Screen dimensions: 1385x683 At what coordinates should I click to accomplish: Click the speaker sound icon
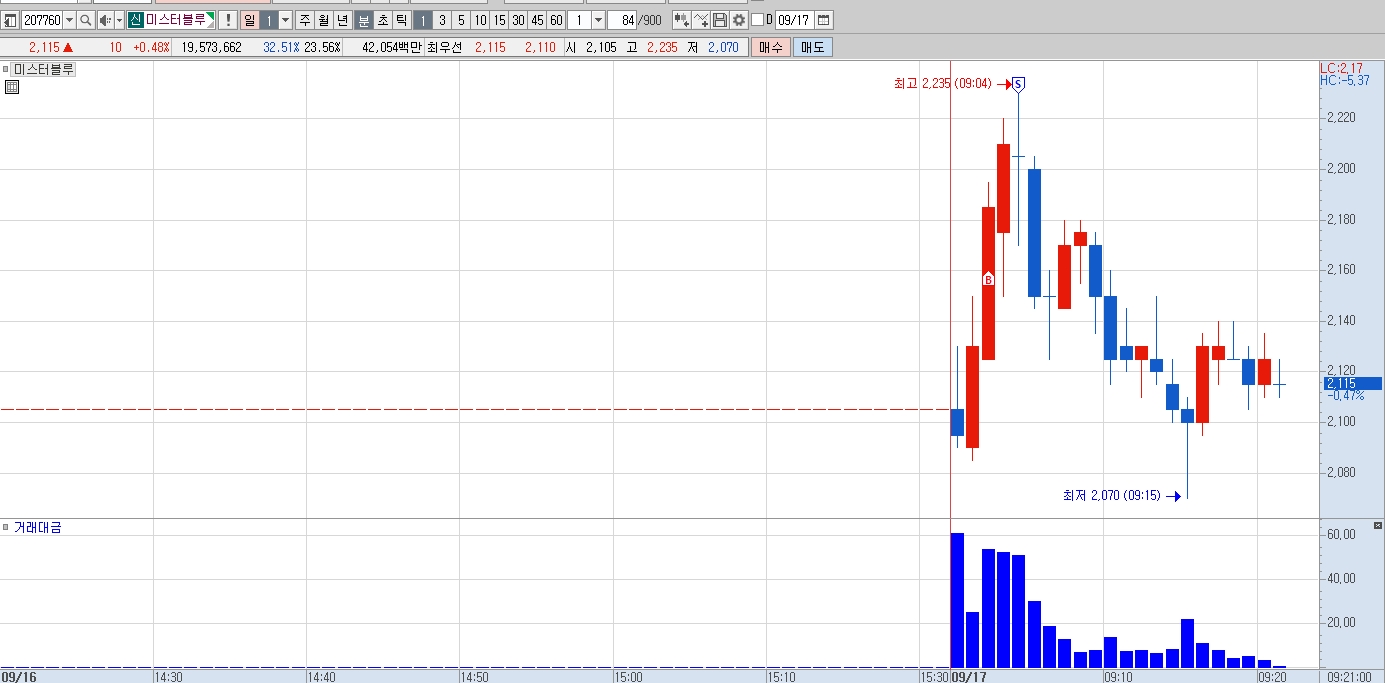coord(104,20)
